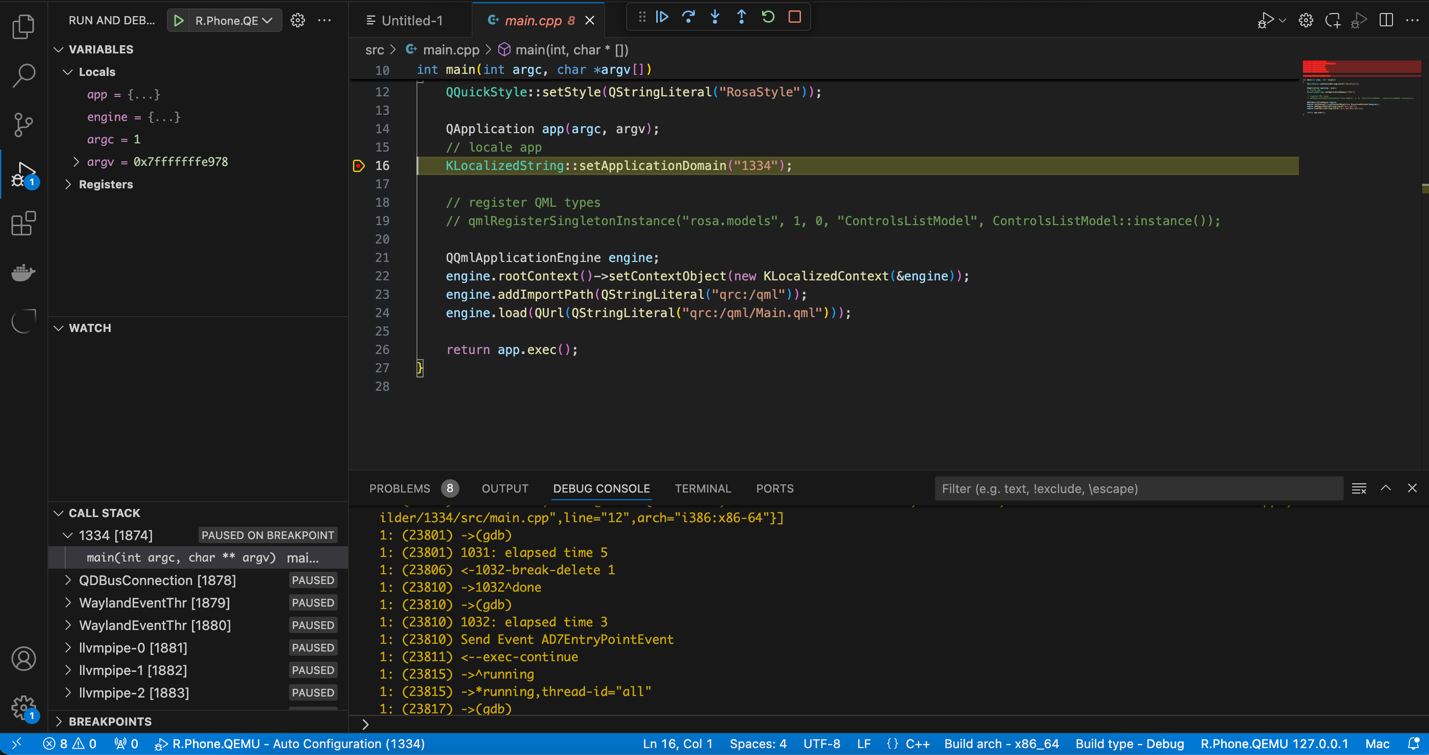The height and width of the screenshot is (755, 1429).
Task: Click the Step Over debug icon
Action: [x=689, y=17]
